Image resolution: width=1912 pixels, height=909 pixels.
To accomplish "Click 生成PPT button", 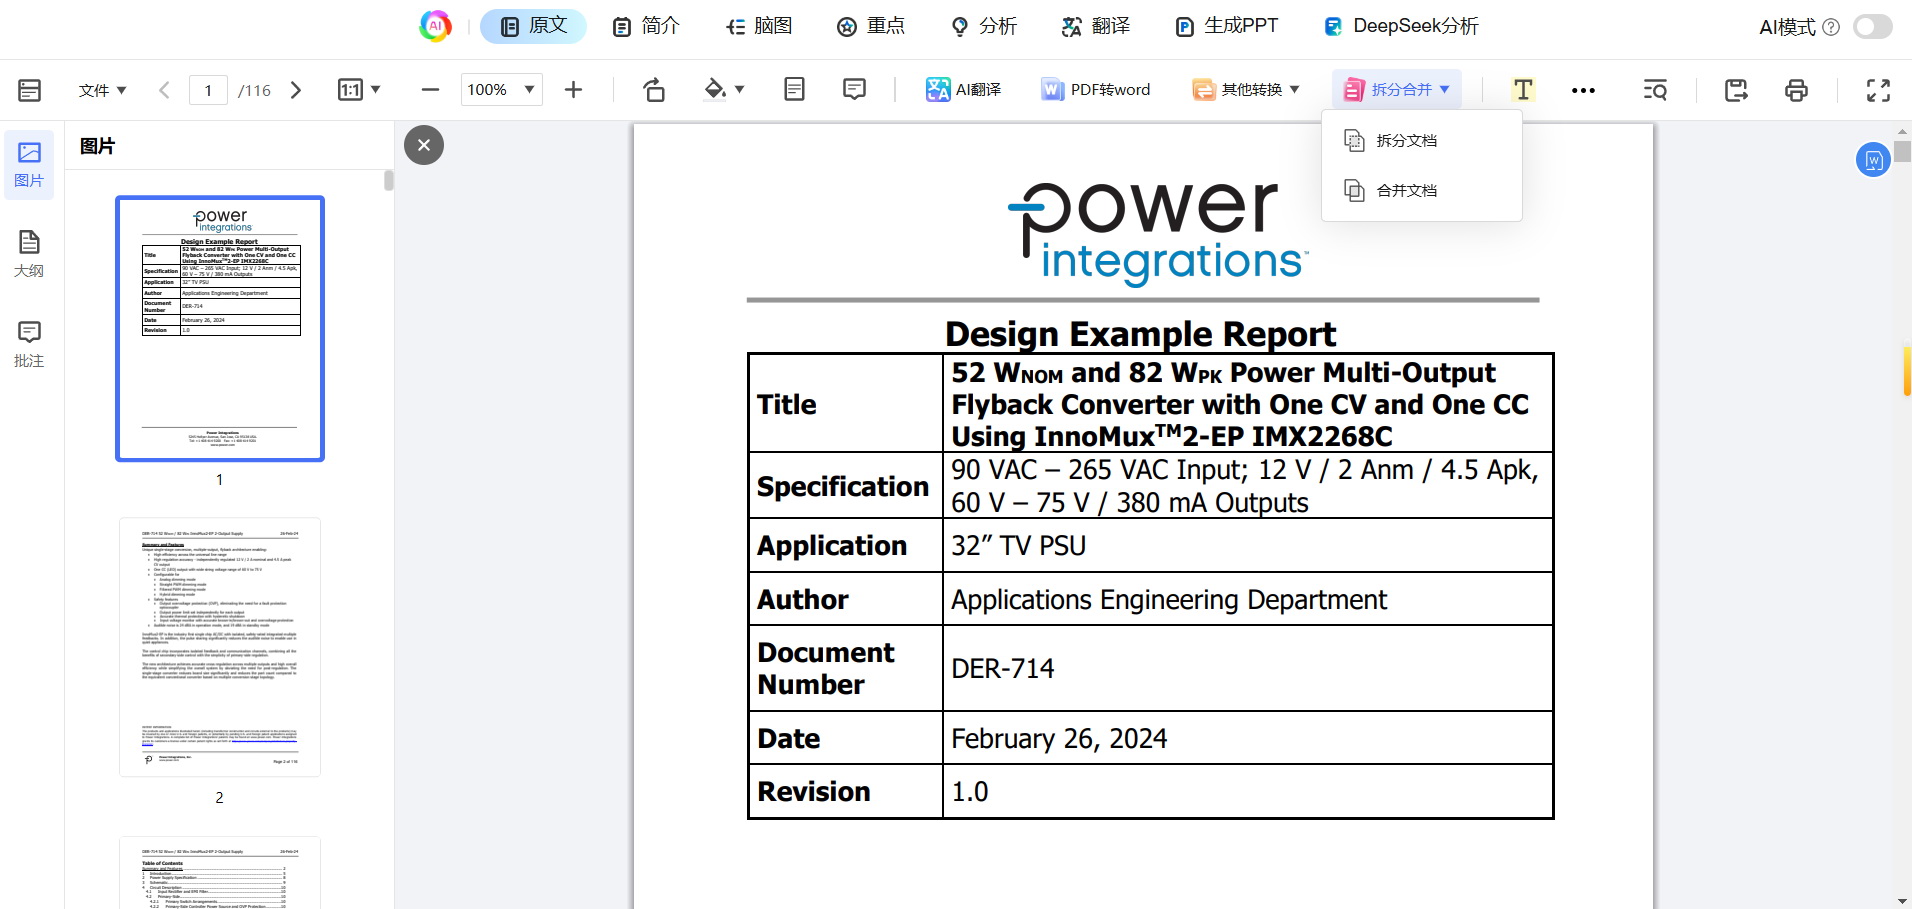I will tap(1227, 26).
